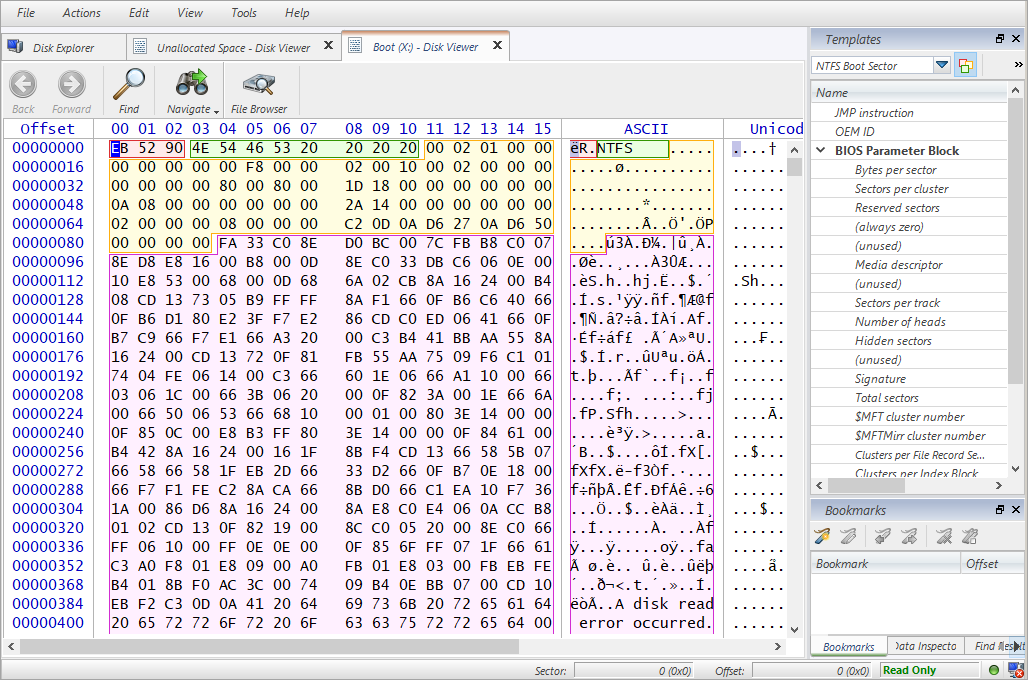Switch to Unallocated Space - Disk Viewer tab

(233, 48)
